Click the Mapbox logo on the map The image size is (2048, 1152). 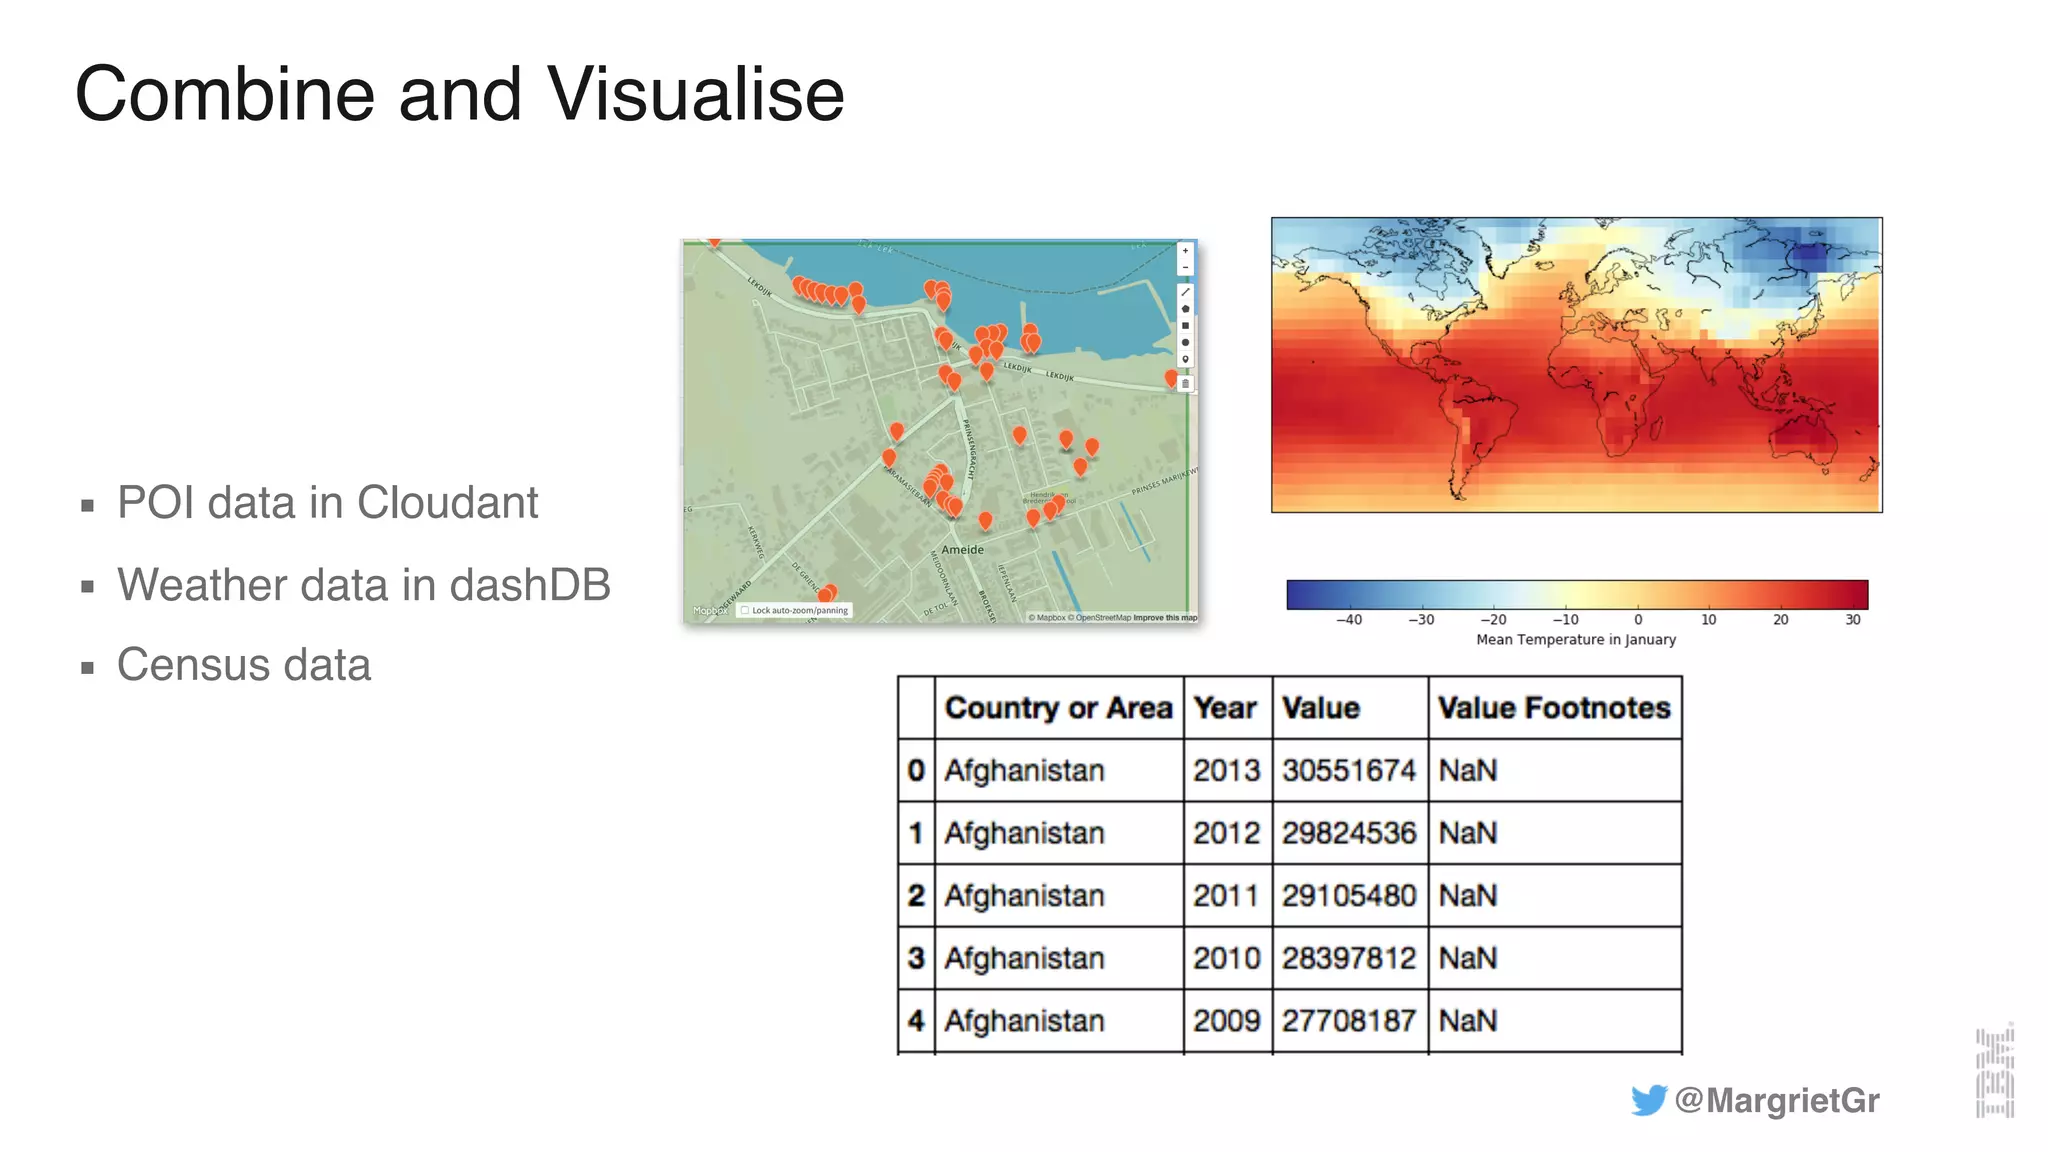click(710, 610)
